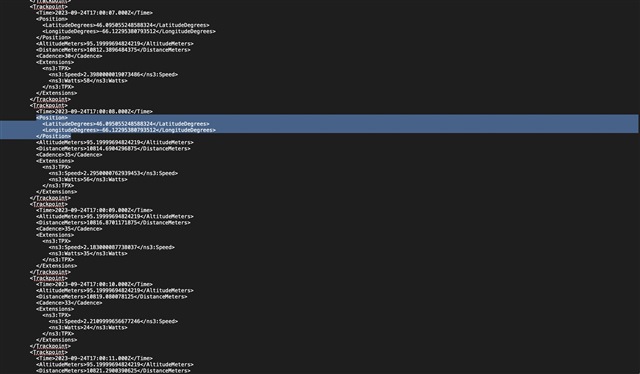Click the Cadence line with value 33

[69, 303]
